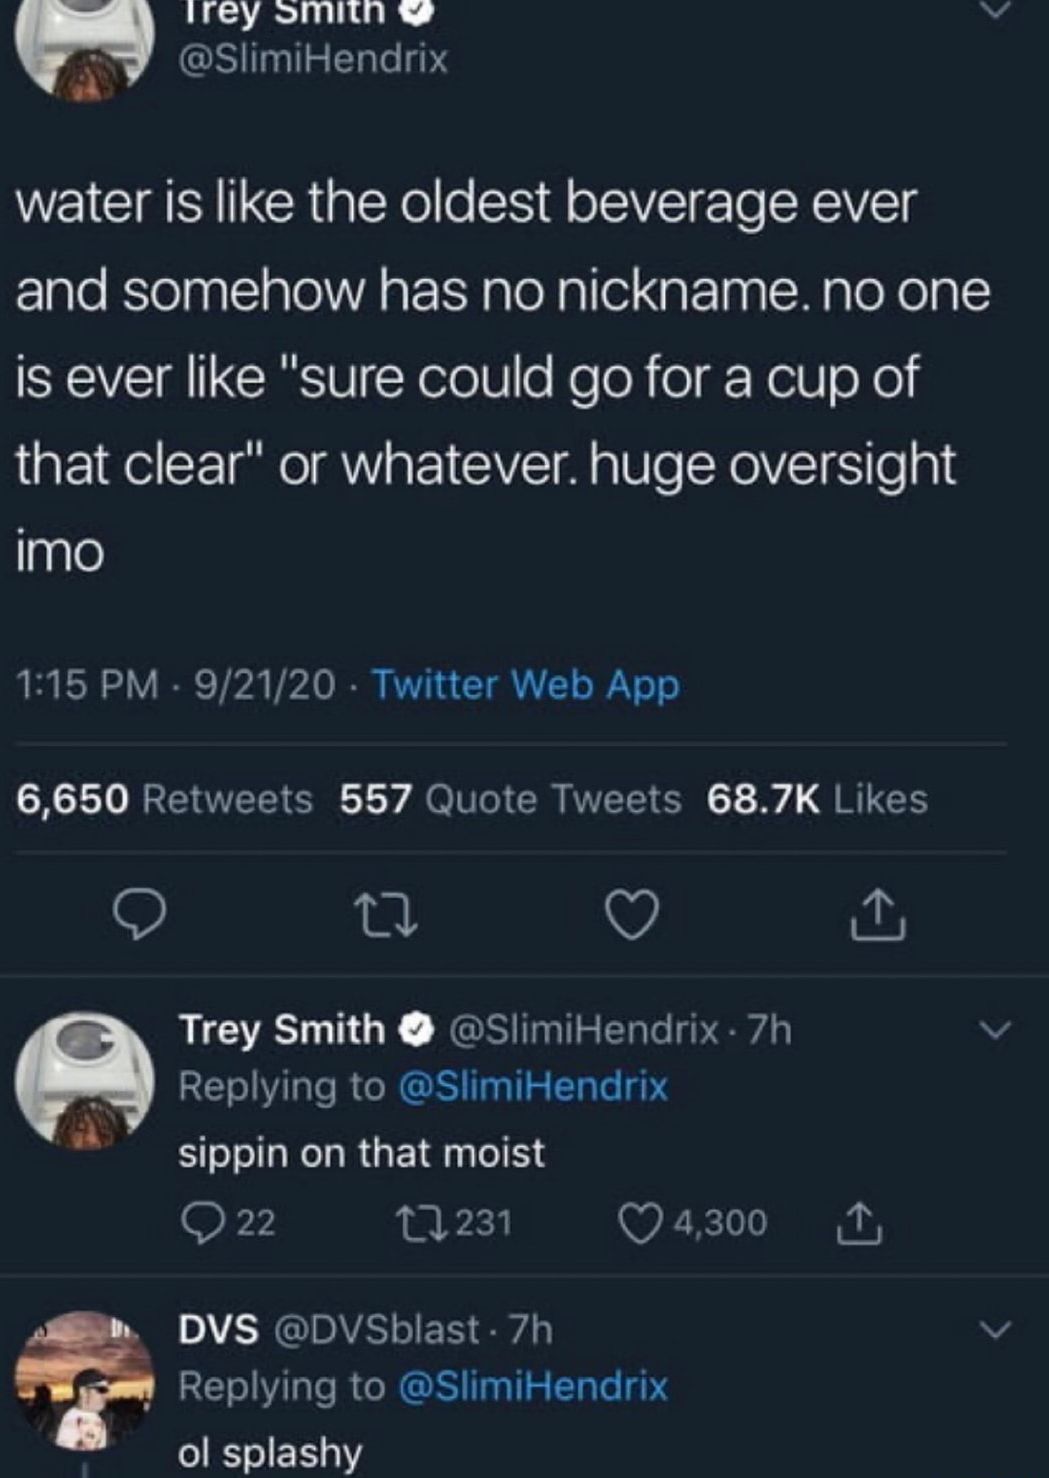View the 6,650 Retweets list
The image size is (1049, 1478).
tap(160, 799)
